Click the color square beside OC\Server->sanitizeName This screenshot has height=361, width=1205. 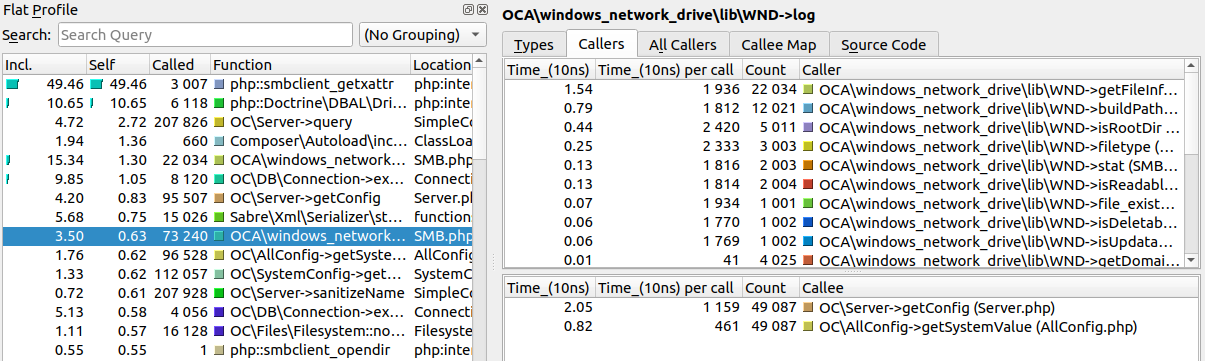[x=220, y=293]
